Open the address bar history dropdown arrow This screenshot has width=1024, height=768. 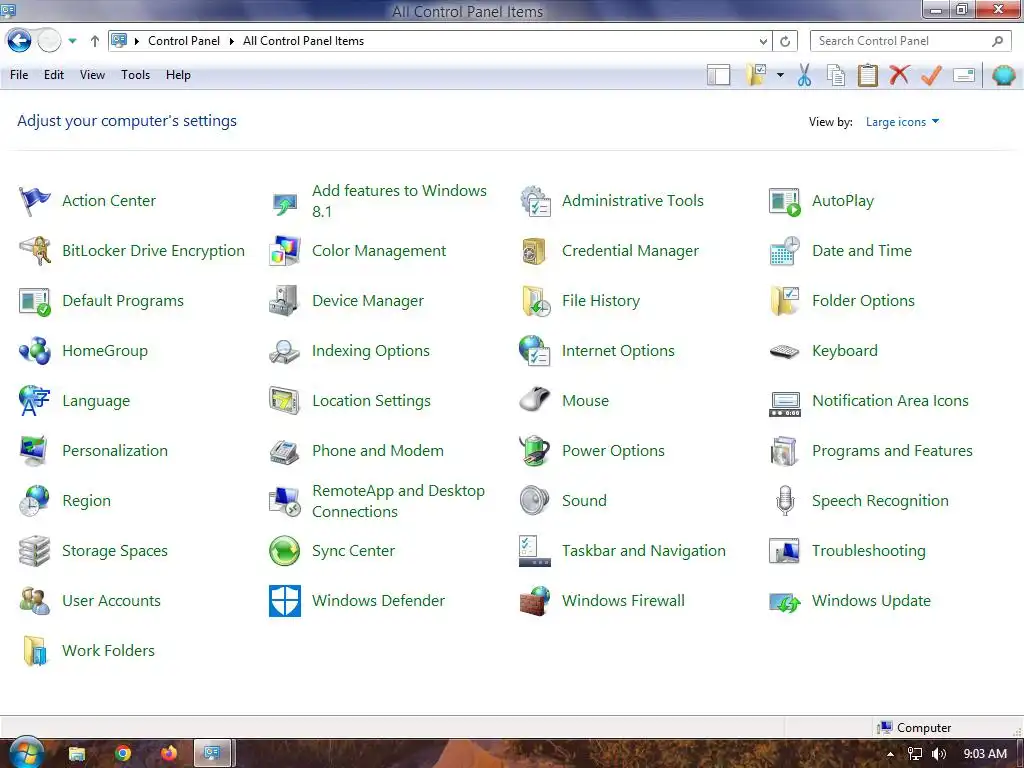tap(763, 41)
